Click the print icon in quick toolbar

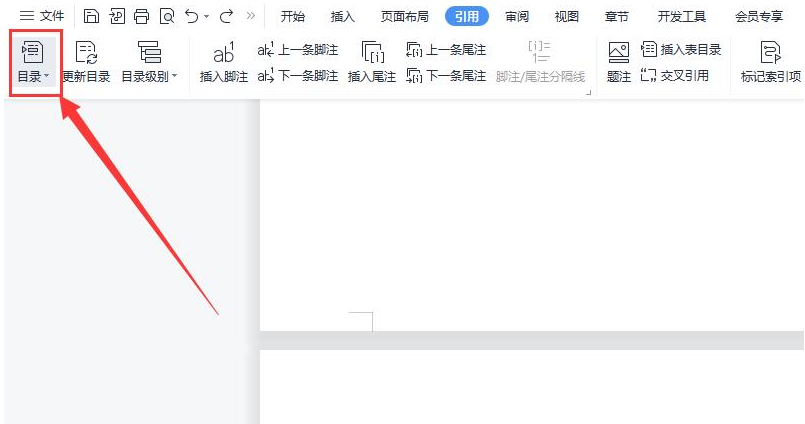pos(141,16)
